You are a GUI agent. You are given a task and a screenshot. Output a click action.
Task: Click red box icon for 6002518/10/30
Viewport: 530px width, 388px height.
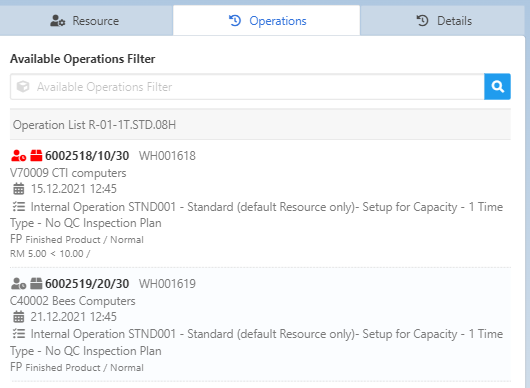[x=36, y=155]
